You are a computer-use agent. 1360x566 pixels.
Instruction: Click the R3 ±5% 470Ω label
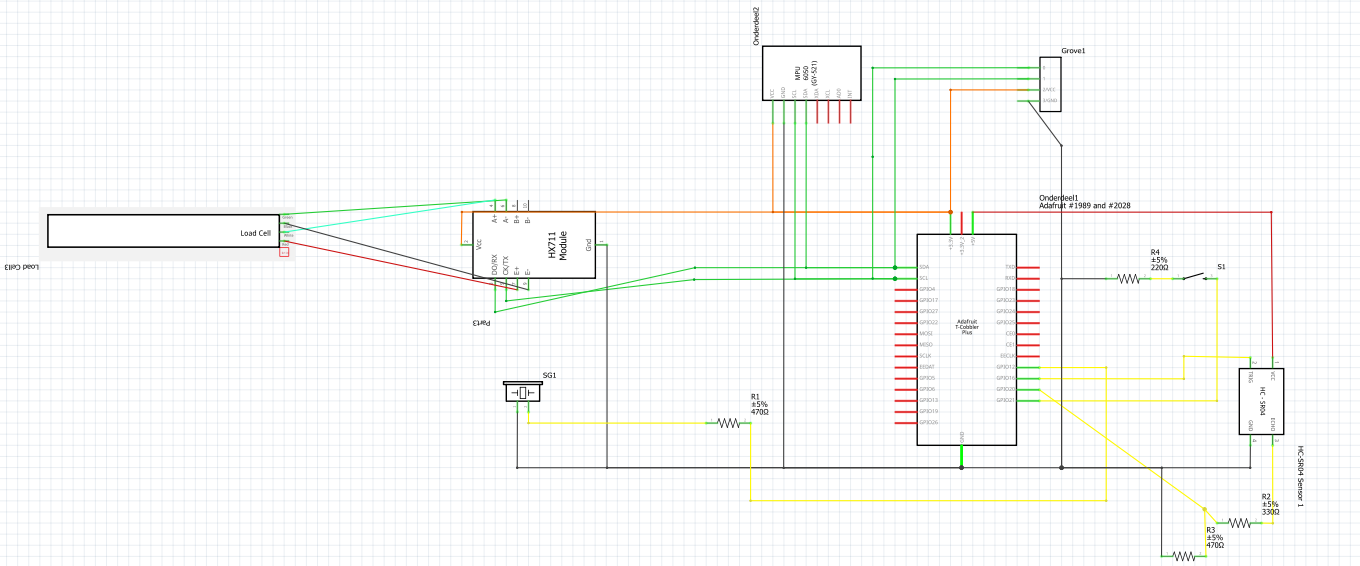click(x=1215, y=537)
